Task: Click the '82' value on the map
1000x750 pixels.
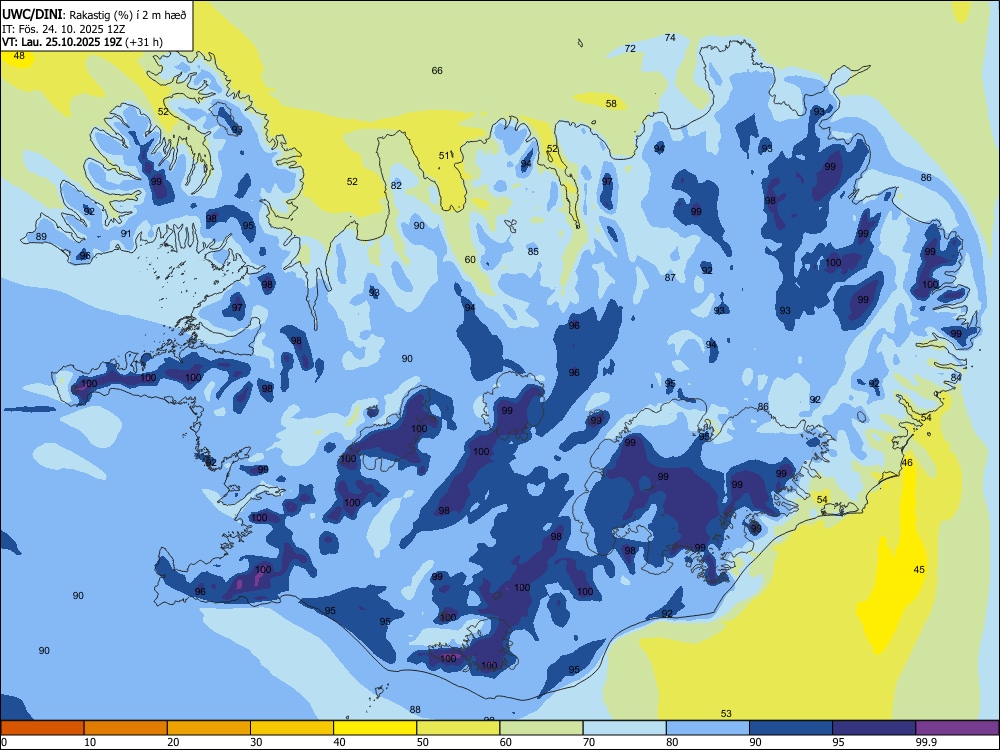Action: (397, 186)
